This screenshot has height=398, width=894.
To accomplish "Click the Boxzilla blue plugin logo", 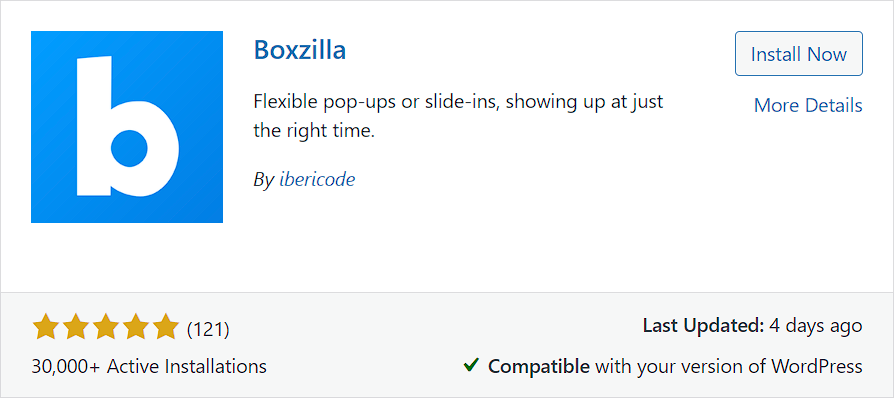I will [127, 127].
